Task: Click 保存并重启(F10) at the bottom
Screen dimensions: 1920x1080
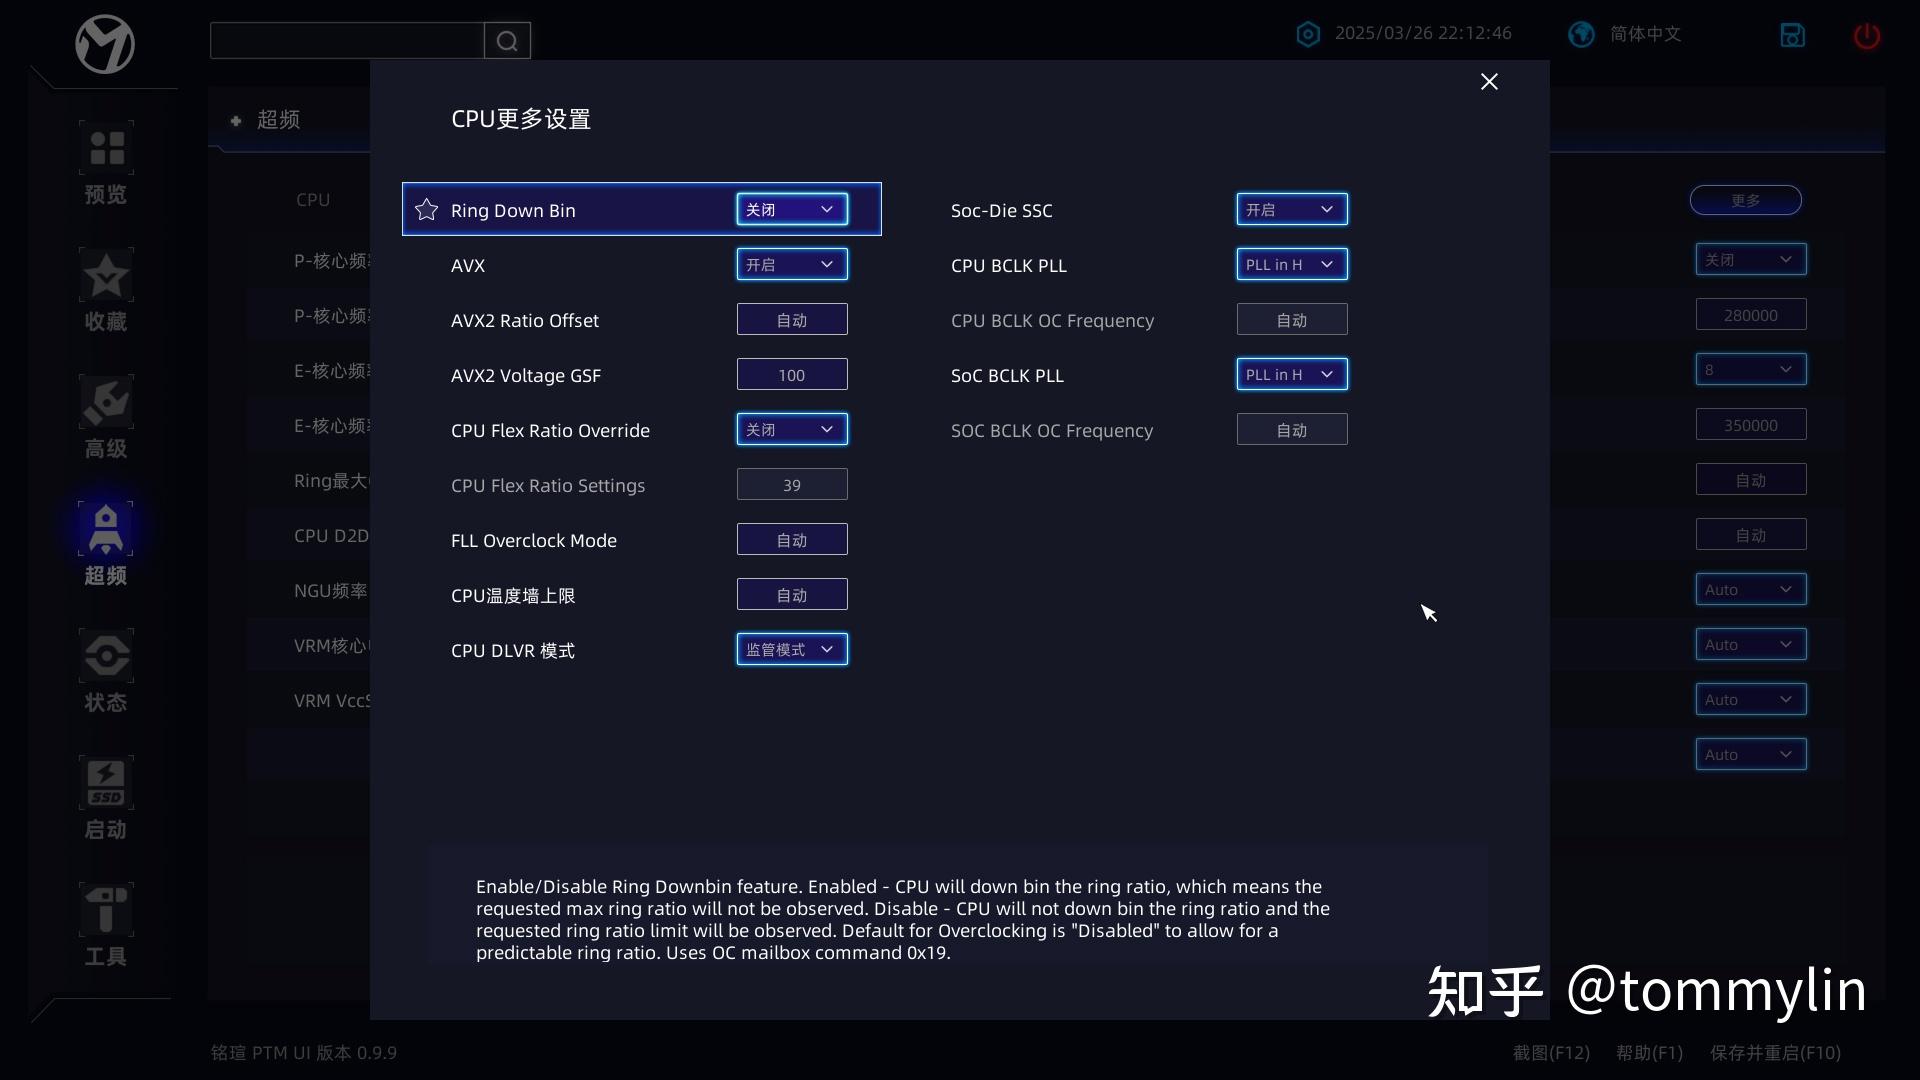Action: [1775, 1053]
